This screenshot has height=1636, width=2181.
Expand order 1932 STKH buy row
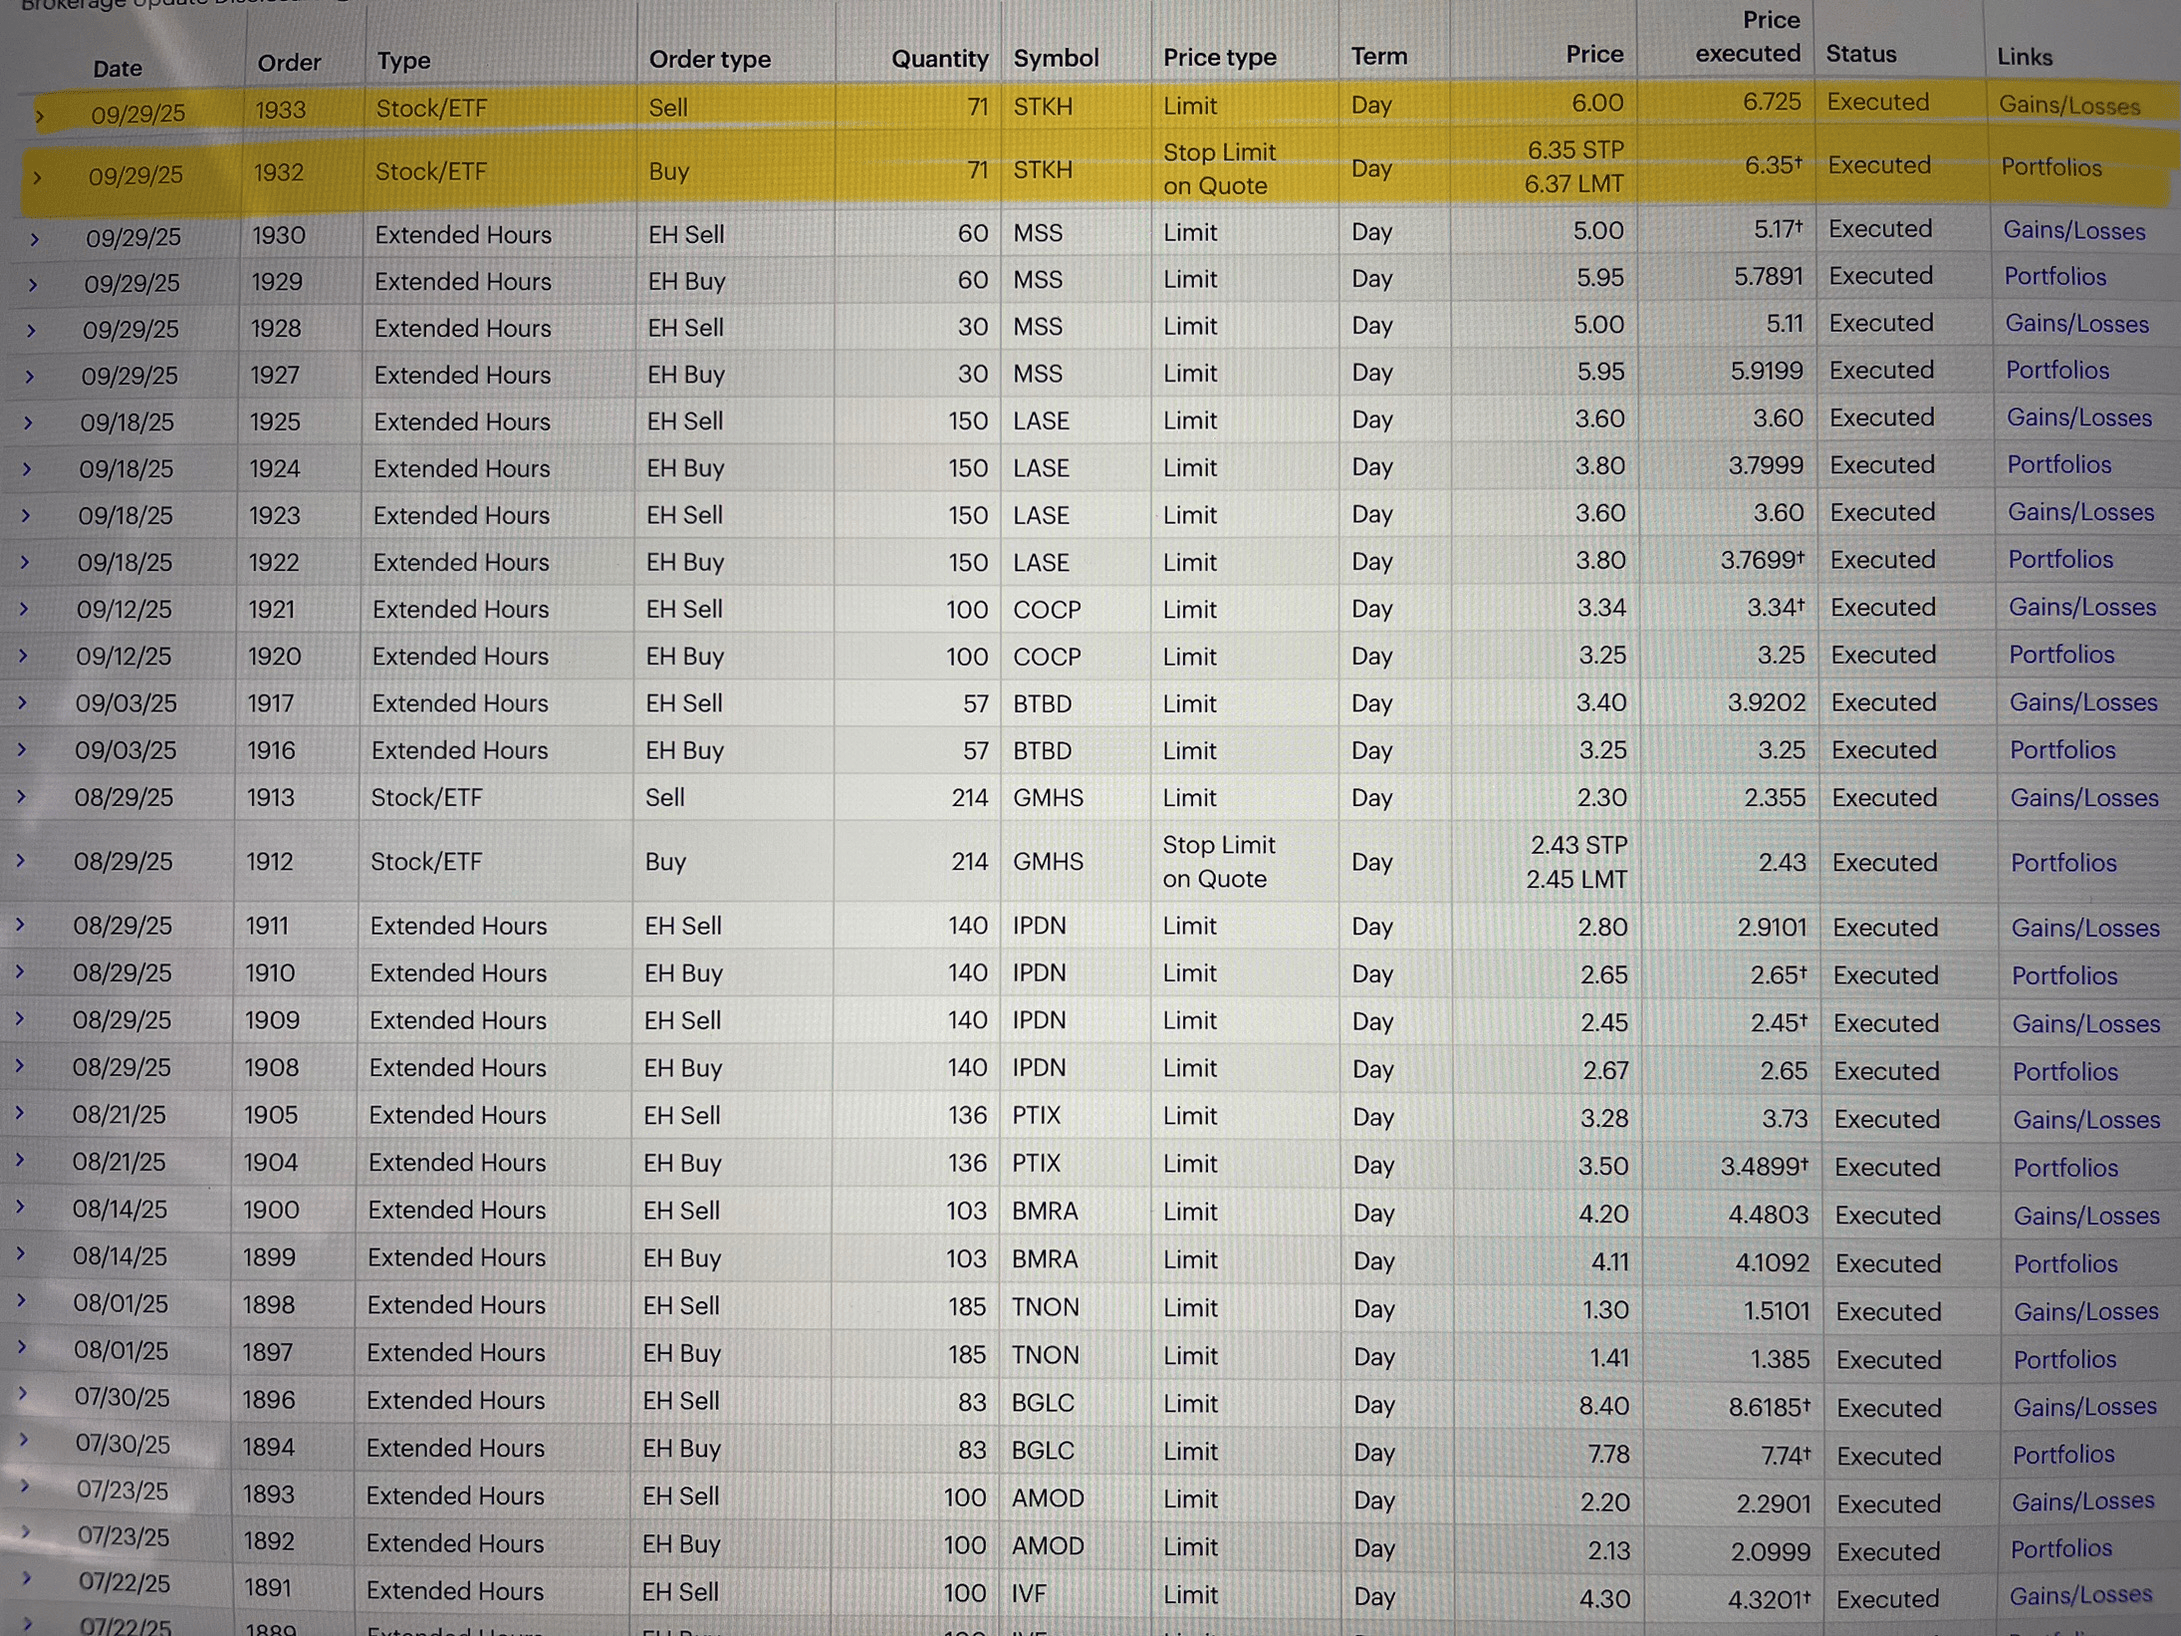click(x=38, y=178)
